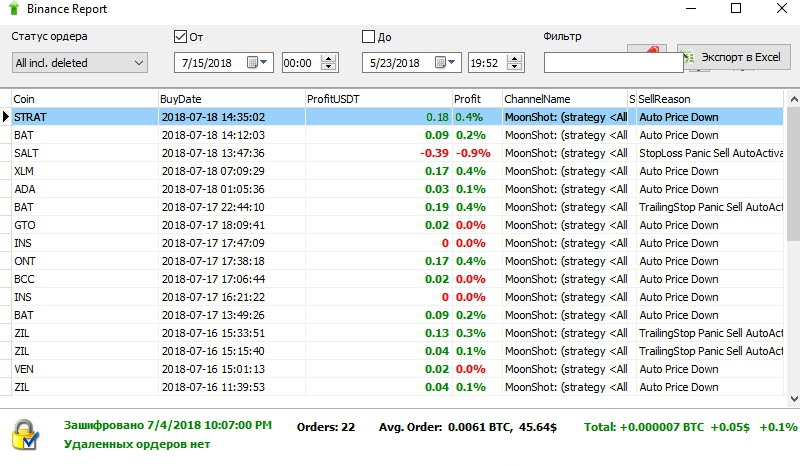The height and width of the screenshot is (466, 800).
Task: Sort by the BuyDate column header
Action: [x=232, y=99]
